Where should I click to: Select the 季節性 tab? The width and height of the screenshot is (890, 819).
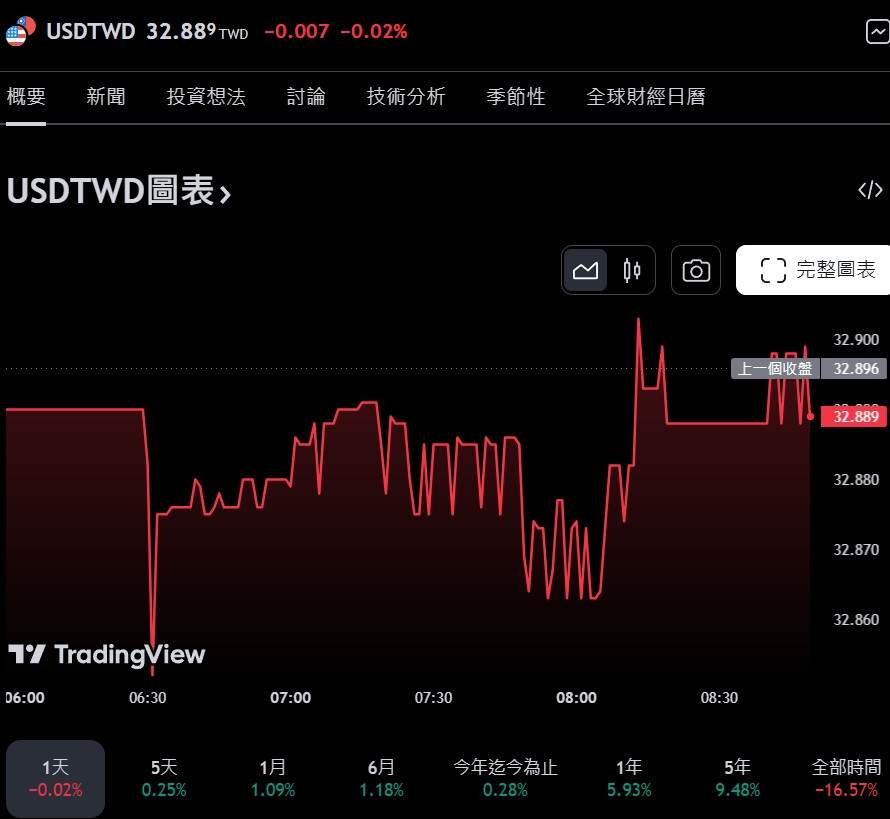[x=516, y=96]
